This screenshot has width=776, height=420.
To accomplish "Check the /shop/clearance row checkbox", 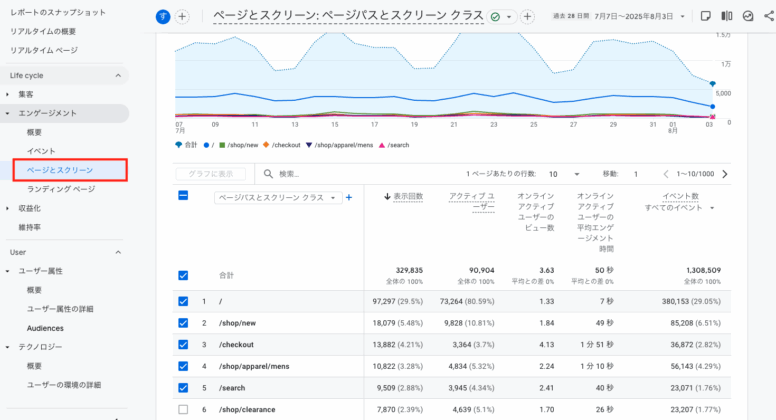I will tap(182, 410).
